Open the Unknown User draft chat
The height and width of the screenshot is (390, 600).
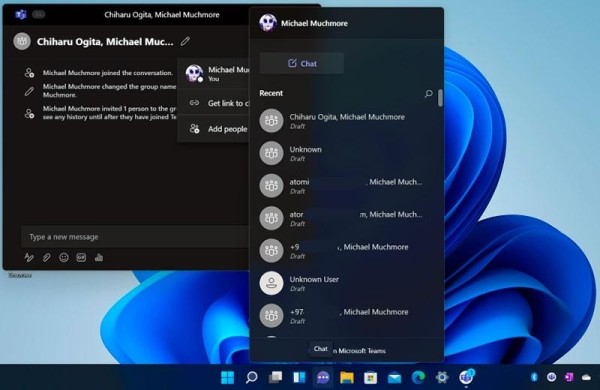(x=346, y=283)
